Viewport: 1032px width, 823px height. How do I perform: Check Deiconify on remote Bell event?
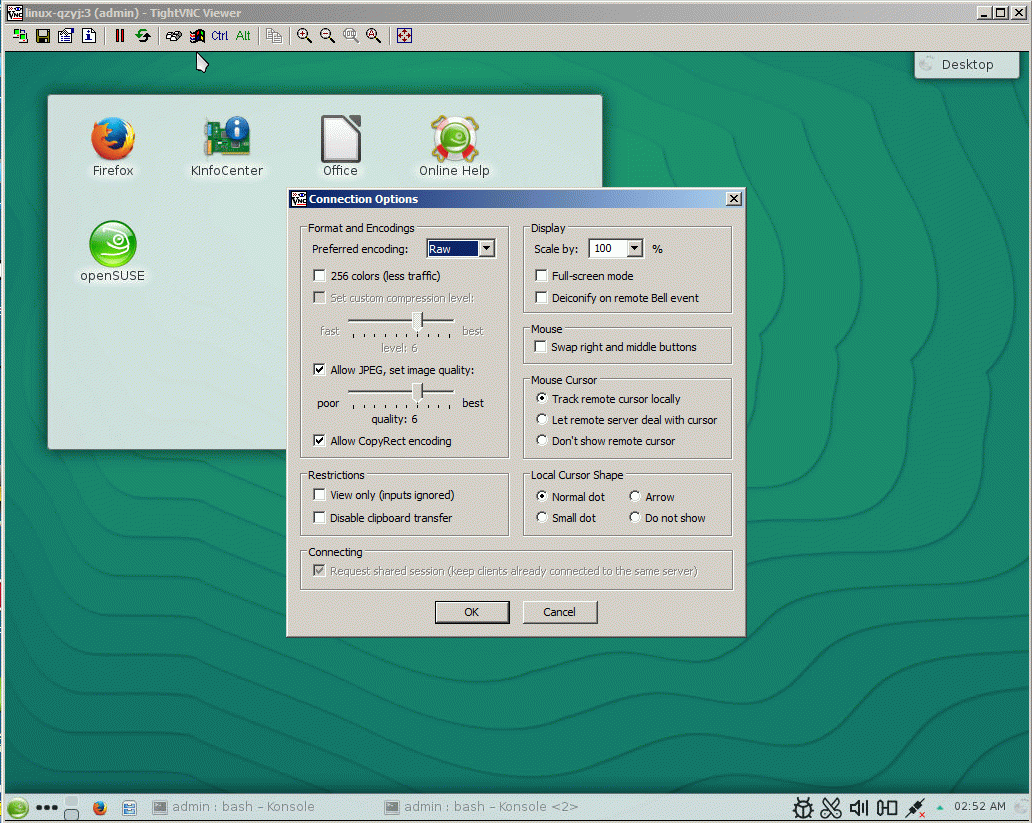pos(541,298)
